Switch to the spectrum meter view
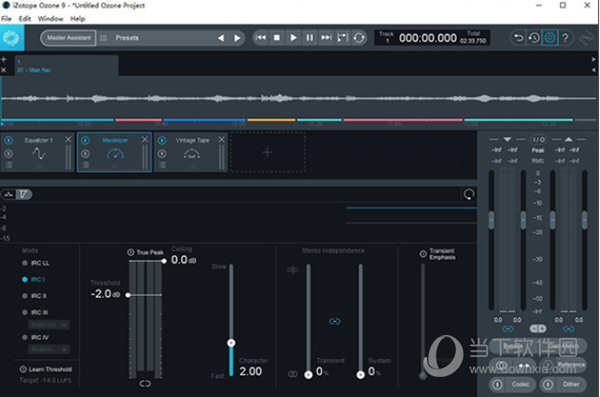 (9, 194)
